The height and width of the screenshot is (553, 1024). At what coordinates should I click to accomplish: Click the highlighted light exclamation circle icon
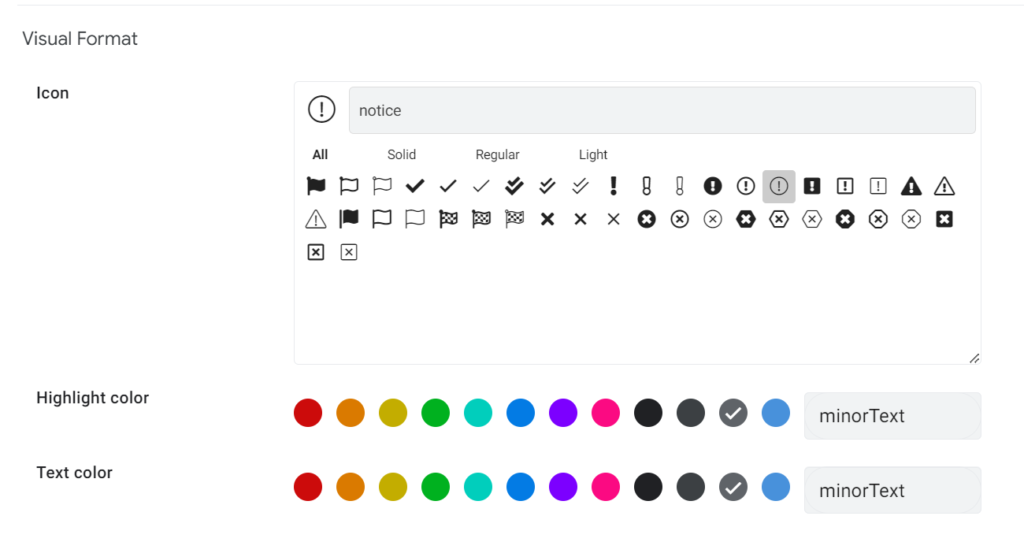tap(779, 186)
